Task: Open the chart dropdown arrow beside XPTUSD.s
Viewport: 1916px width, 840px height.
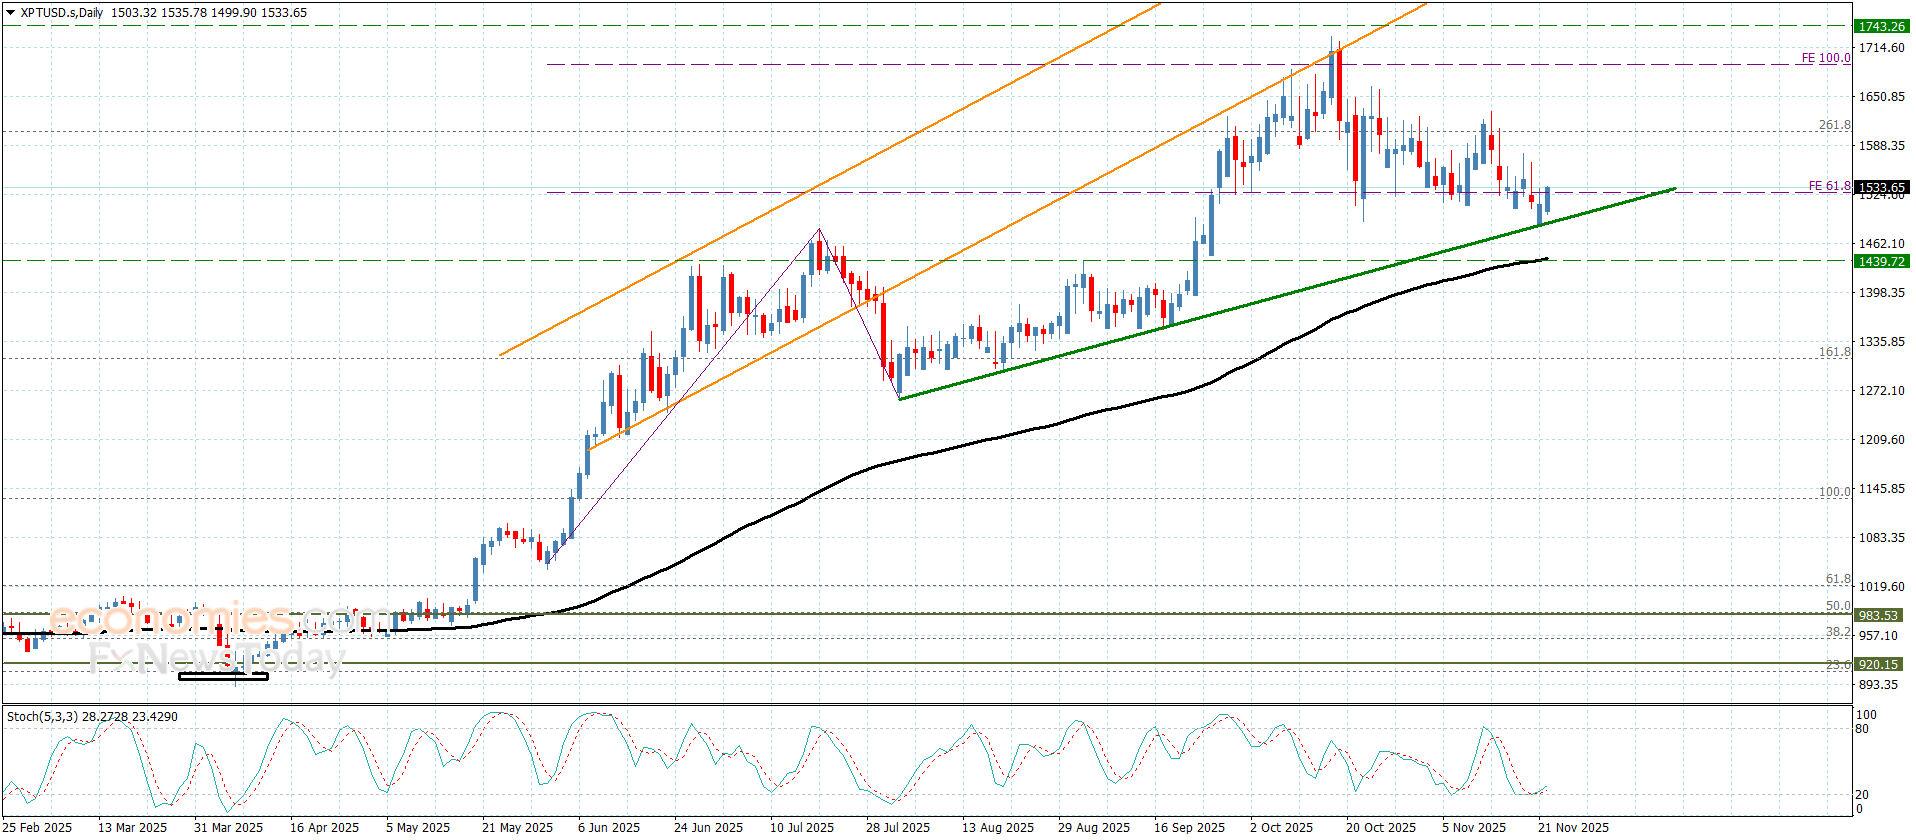Action: pos(10,13)
